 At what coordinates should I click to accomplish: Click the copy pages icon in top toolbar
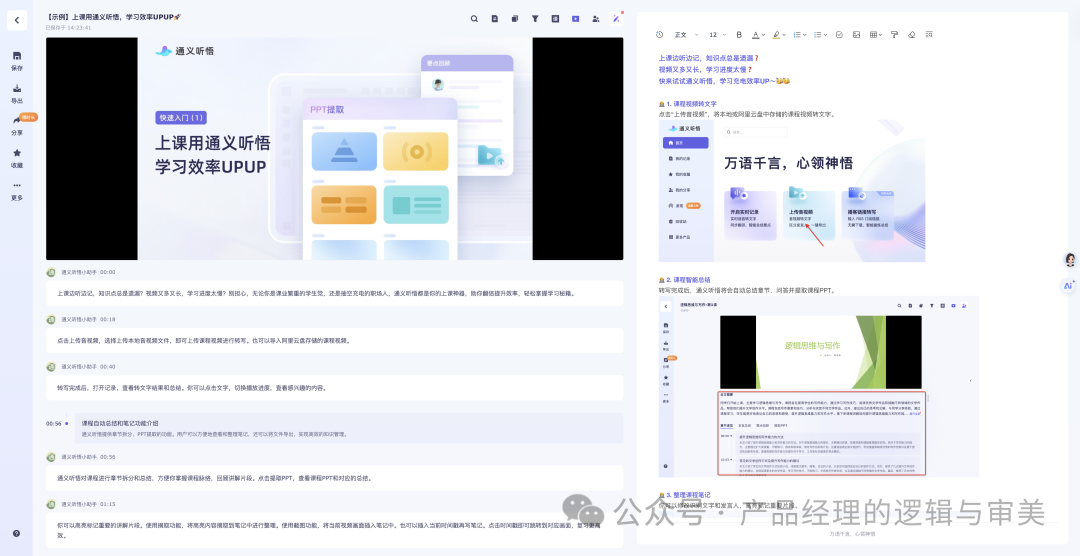coord(515,19)
